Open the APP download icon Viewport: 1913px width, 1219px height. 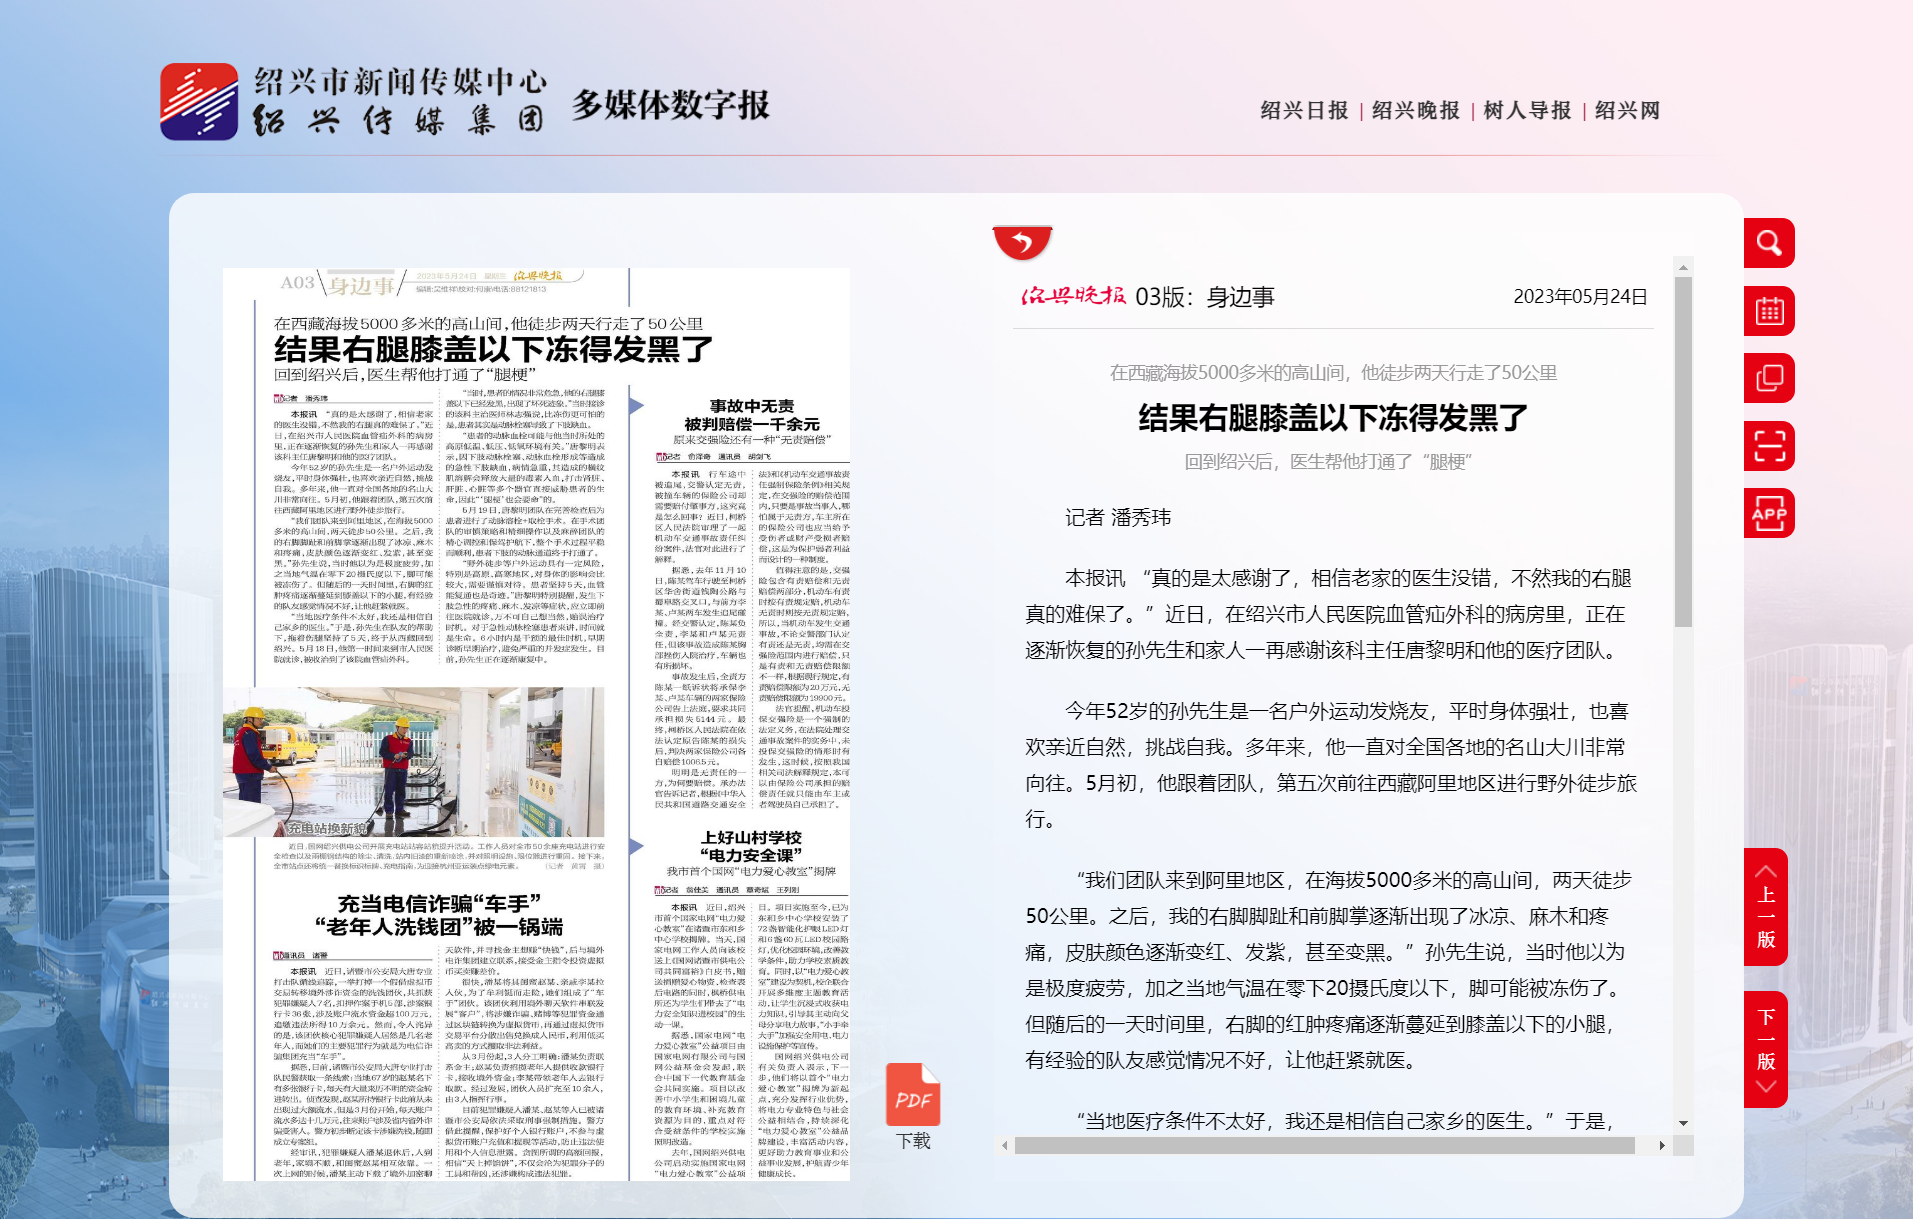click(x=1769, y=513)
